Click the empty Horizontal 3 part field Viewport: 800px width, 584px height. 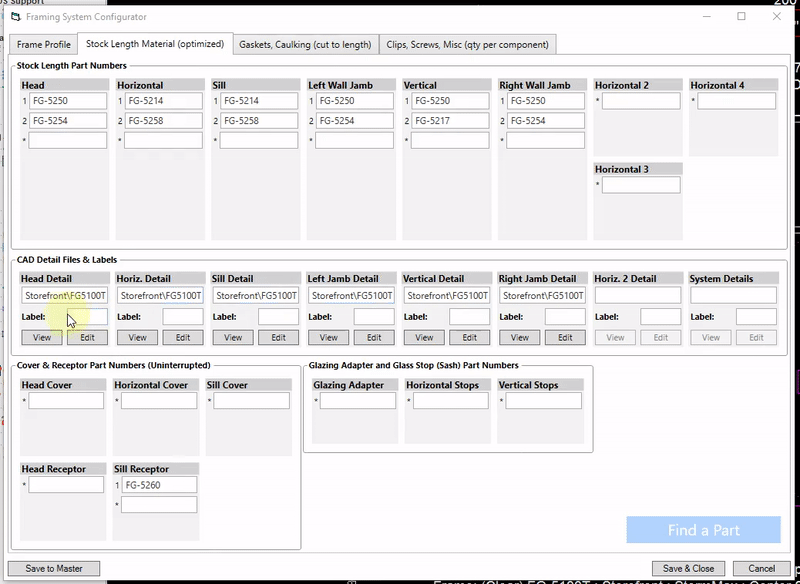[x=641, y=185]
